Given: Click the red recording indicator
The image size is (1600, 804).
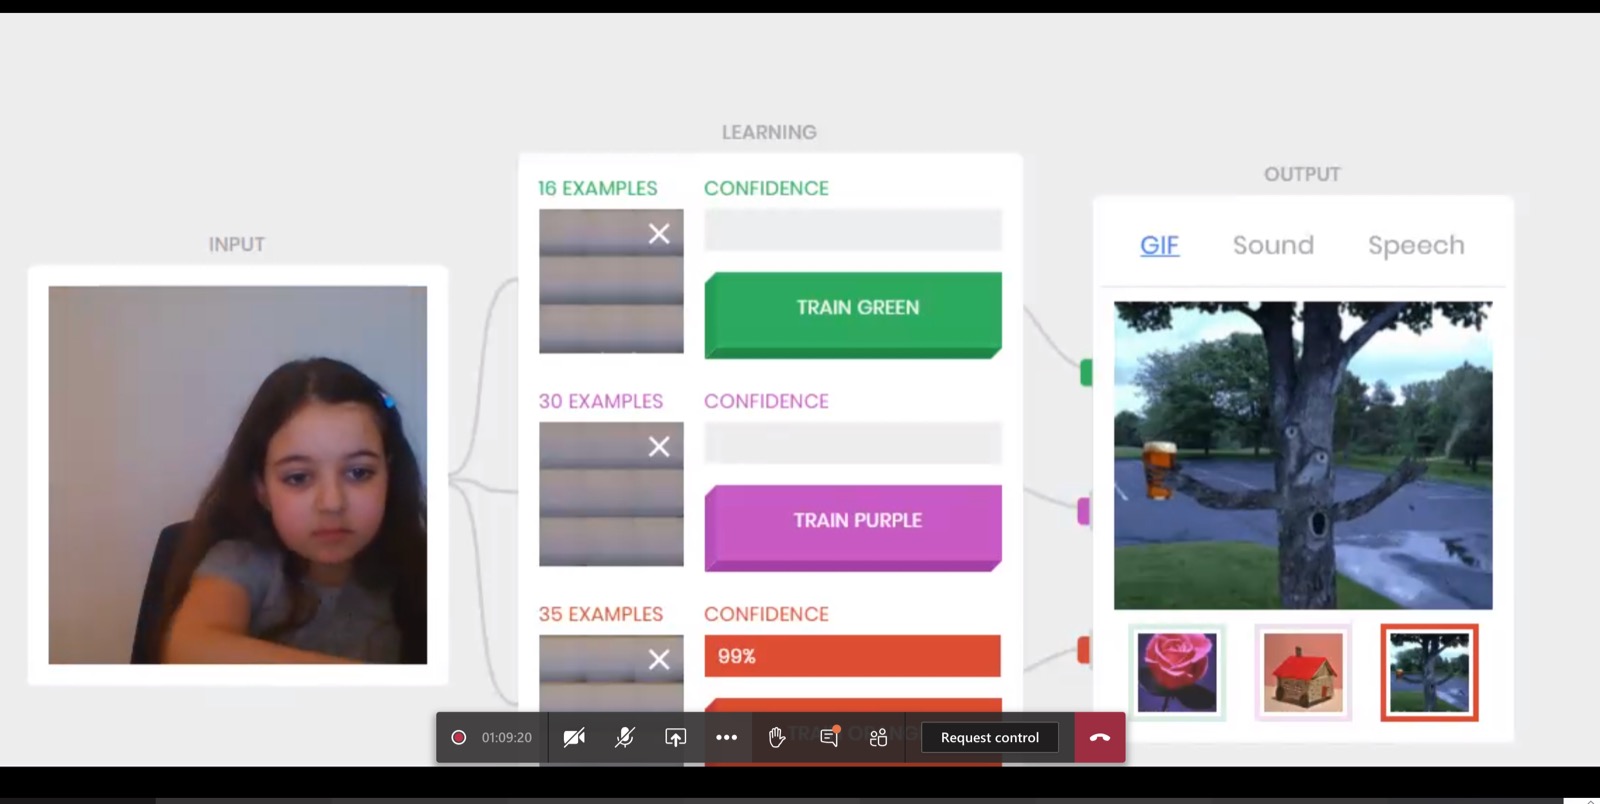Looking at the screenshot, I should pos(459,738).
